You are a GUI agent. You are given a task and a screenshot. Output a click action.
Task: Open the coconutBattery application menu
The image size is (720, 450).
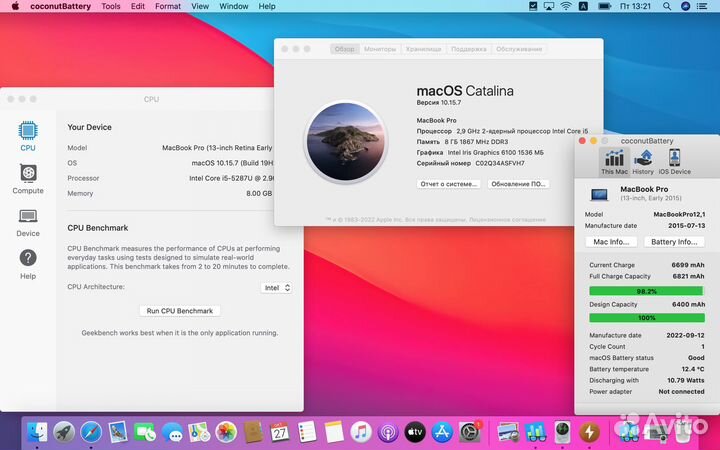click(x=60, y=6)
